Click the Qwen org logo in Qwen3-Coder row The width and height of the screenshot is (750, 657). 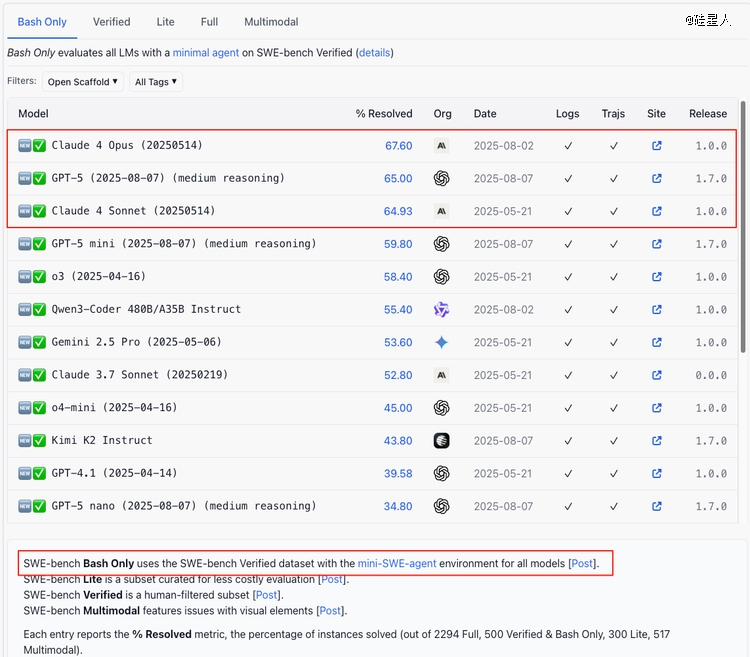pyautogui.click(x=442, y=310)
